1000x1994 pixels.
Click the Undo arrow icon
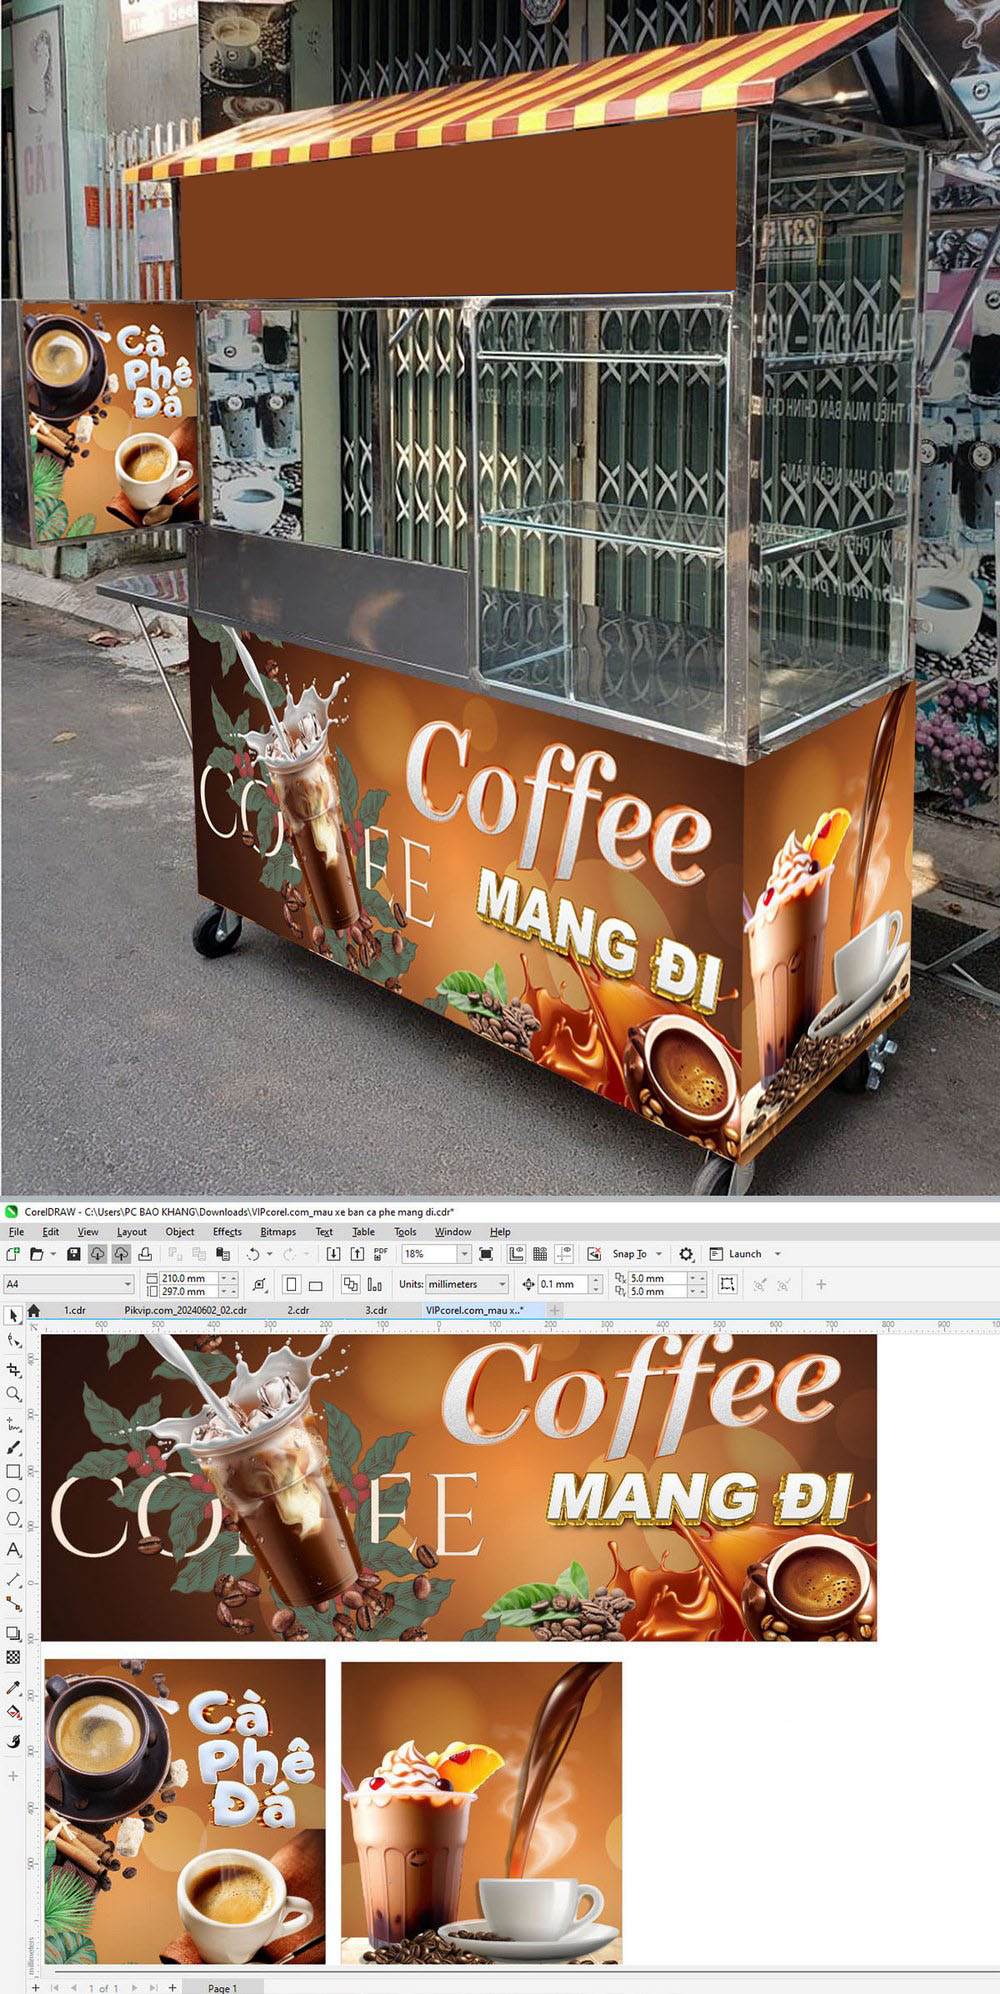tap(253, 1253)
